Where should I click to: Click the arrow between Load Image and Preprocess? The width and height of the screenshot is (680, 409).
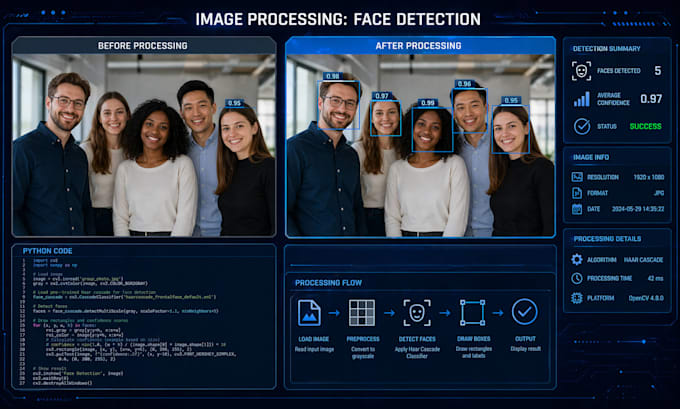tap(334, 313)
